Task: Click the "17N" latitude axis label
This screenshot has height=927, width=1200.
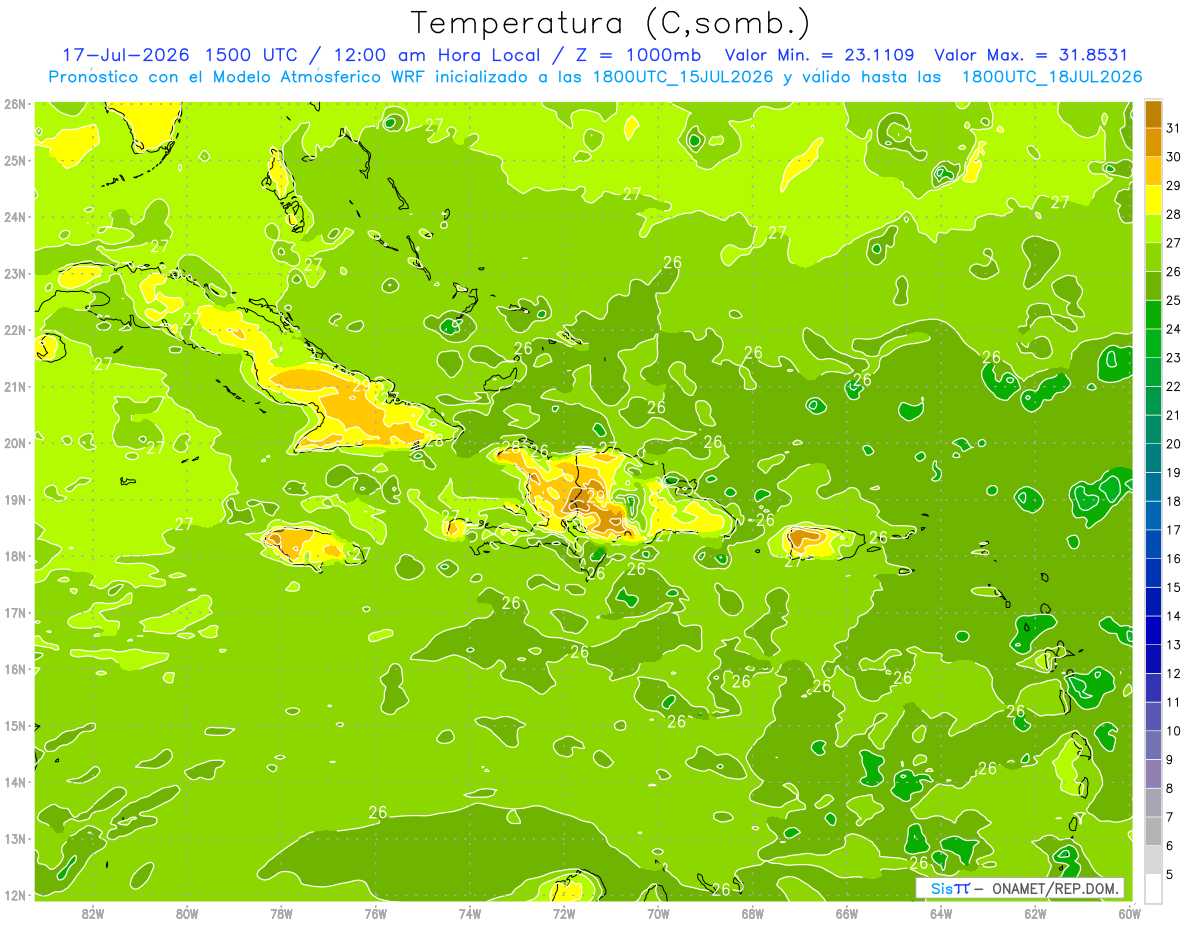Action: [x=15, y=612]
